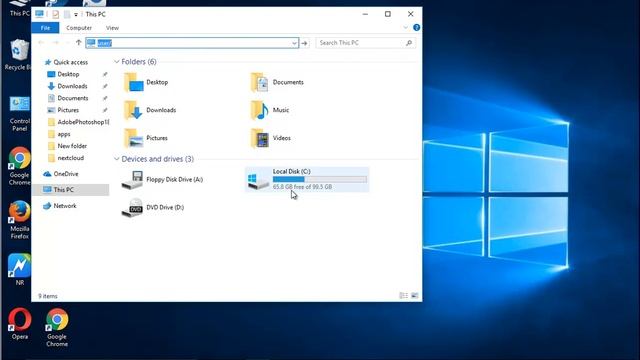Click the Devices and drives (3) heading
This screenshot has width=640, height=360.
[158, 159]
